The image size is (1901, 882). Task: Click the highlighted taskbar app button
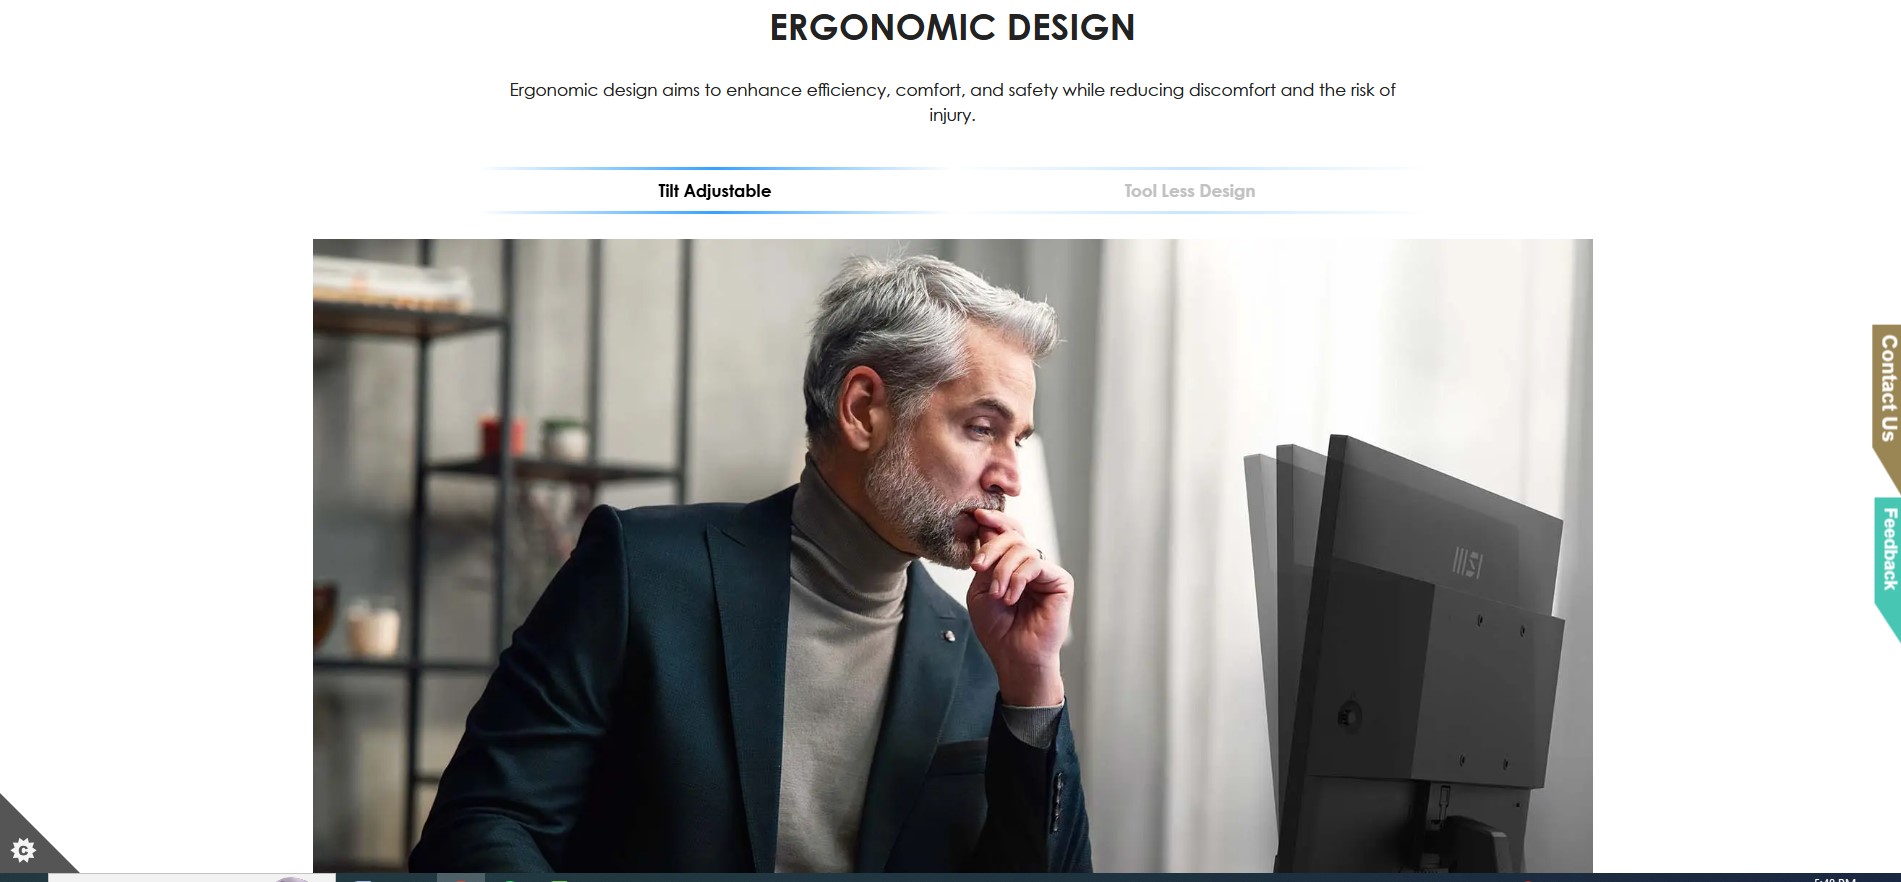(461, 878)
